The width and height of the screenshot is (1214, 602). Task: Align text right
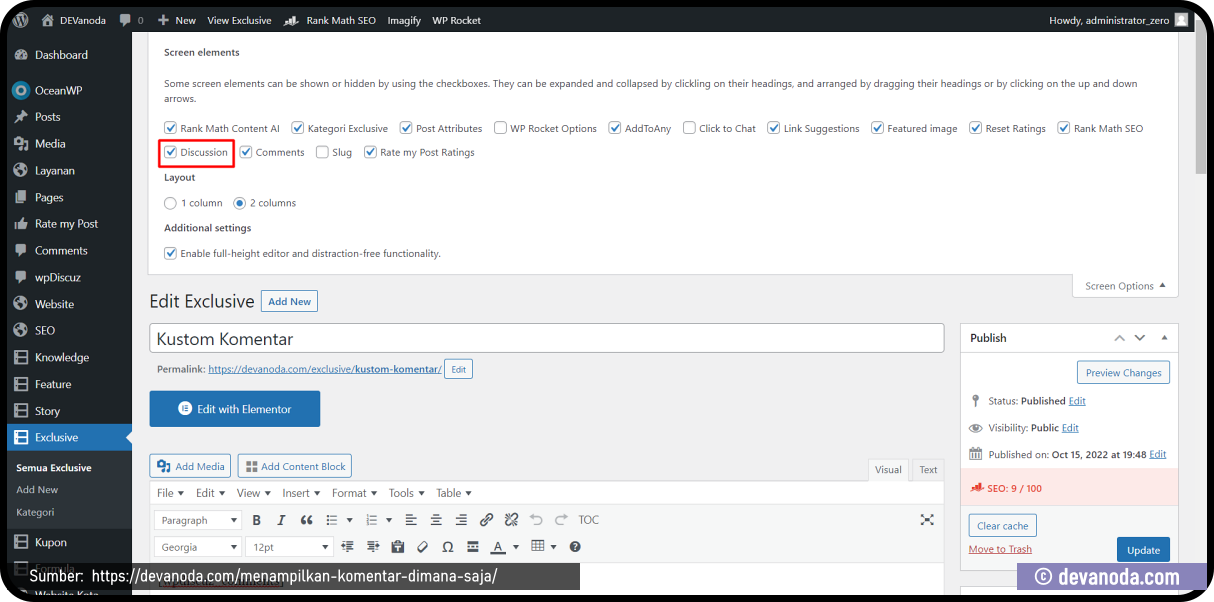461,520
